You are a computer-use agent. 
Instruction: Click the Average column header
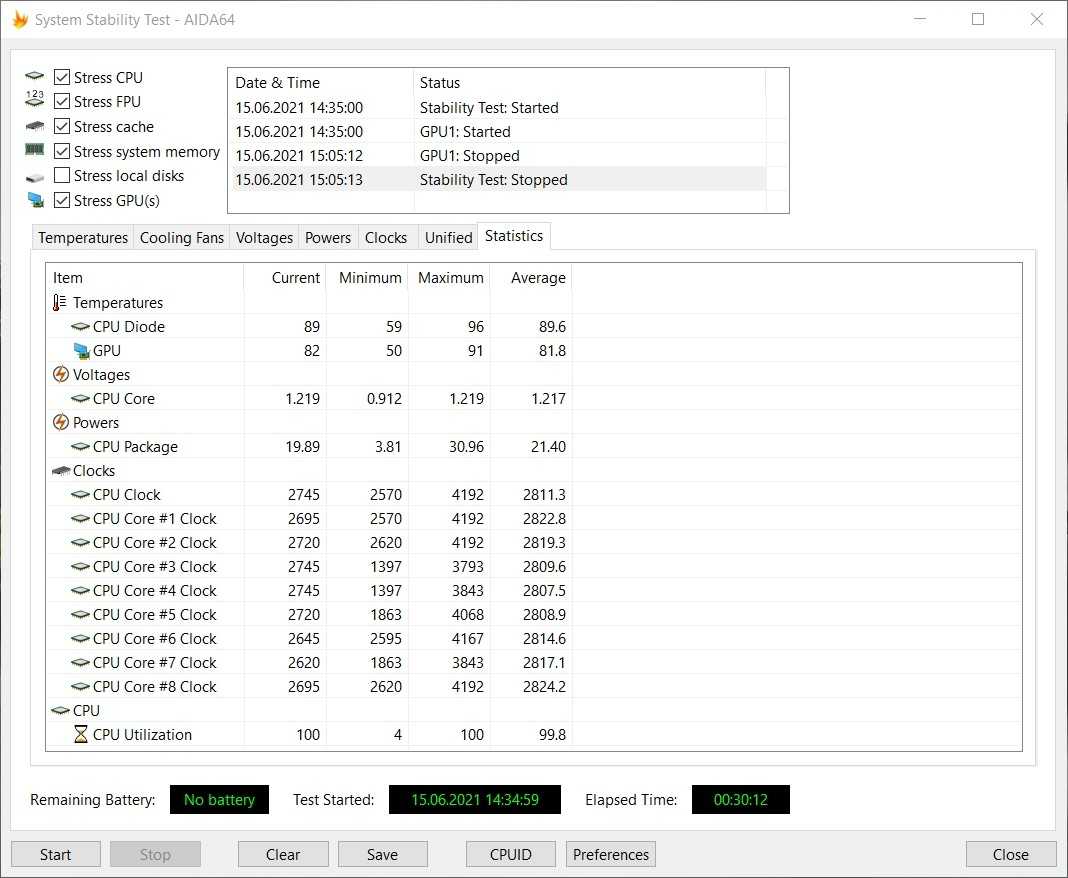pos(538,278)
